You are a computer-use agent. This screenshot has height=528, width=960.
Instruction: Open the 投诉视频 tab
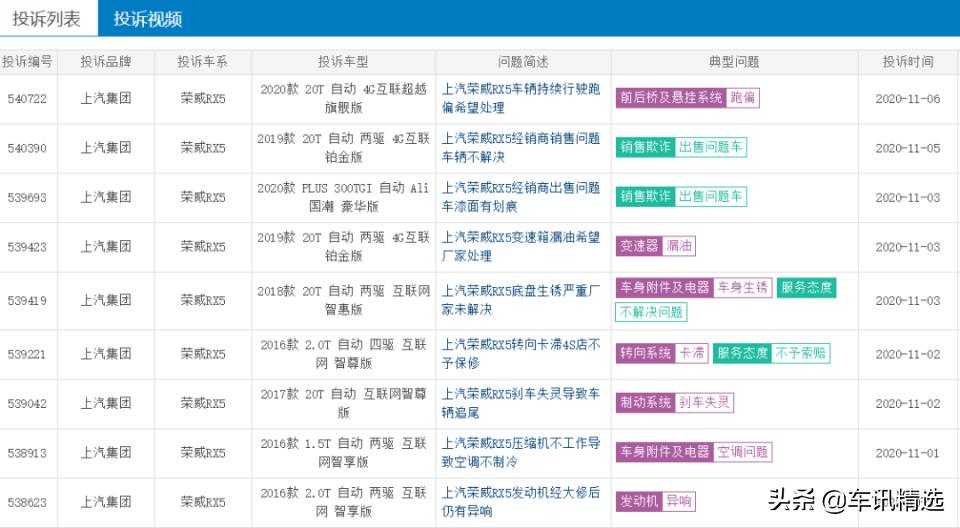[148, 18]
